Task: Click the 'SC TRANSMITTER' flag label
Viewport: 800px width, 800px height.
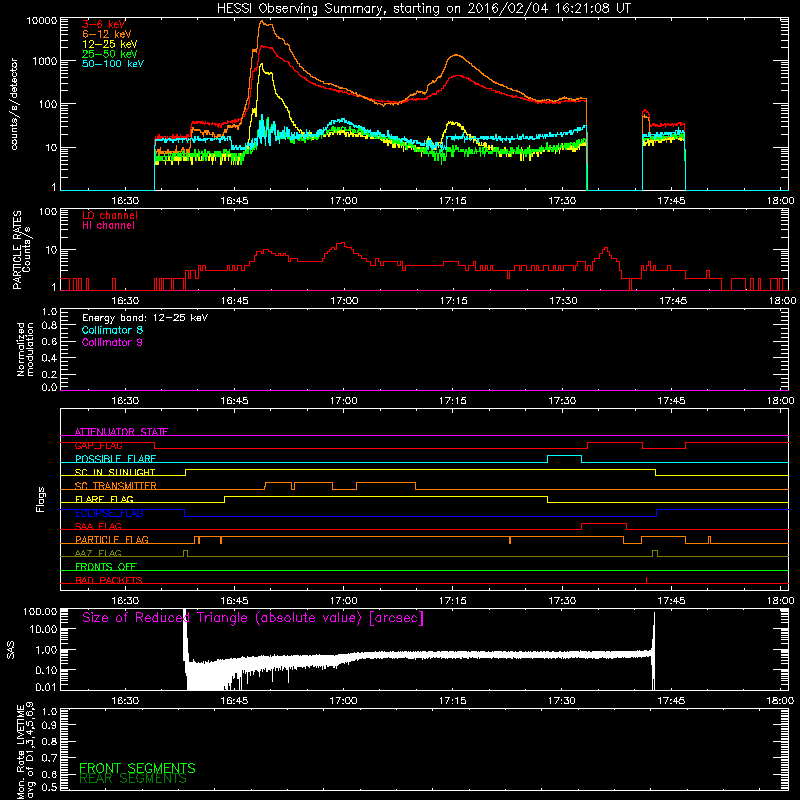Action: click(116, 486)
